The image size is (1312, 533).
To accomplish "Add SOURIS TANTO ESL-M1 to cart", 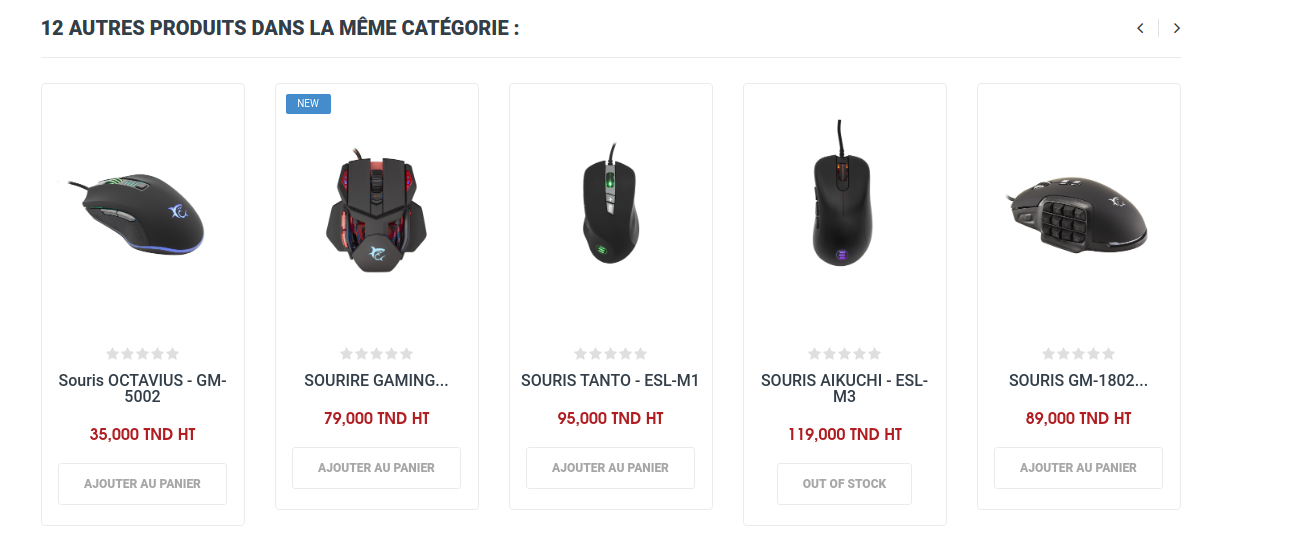I will pos(611,468).
